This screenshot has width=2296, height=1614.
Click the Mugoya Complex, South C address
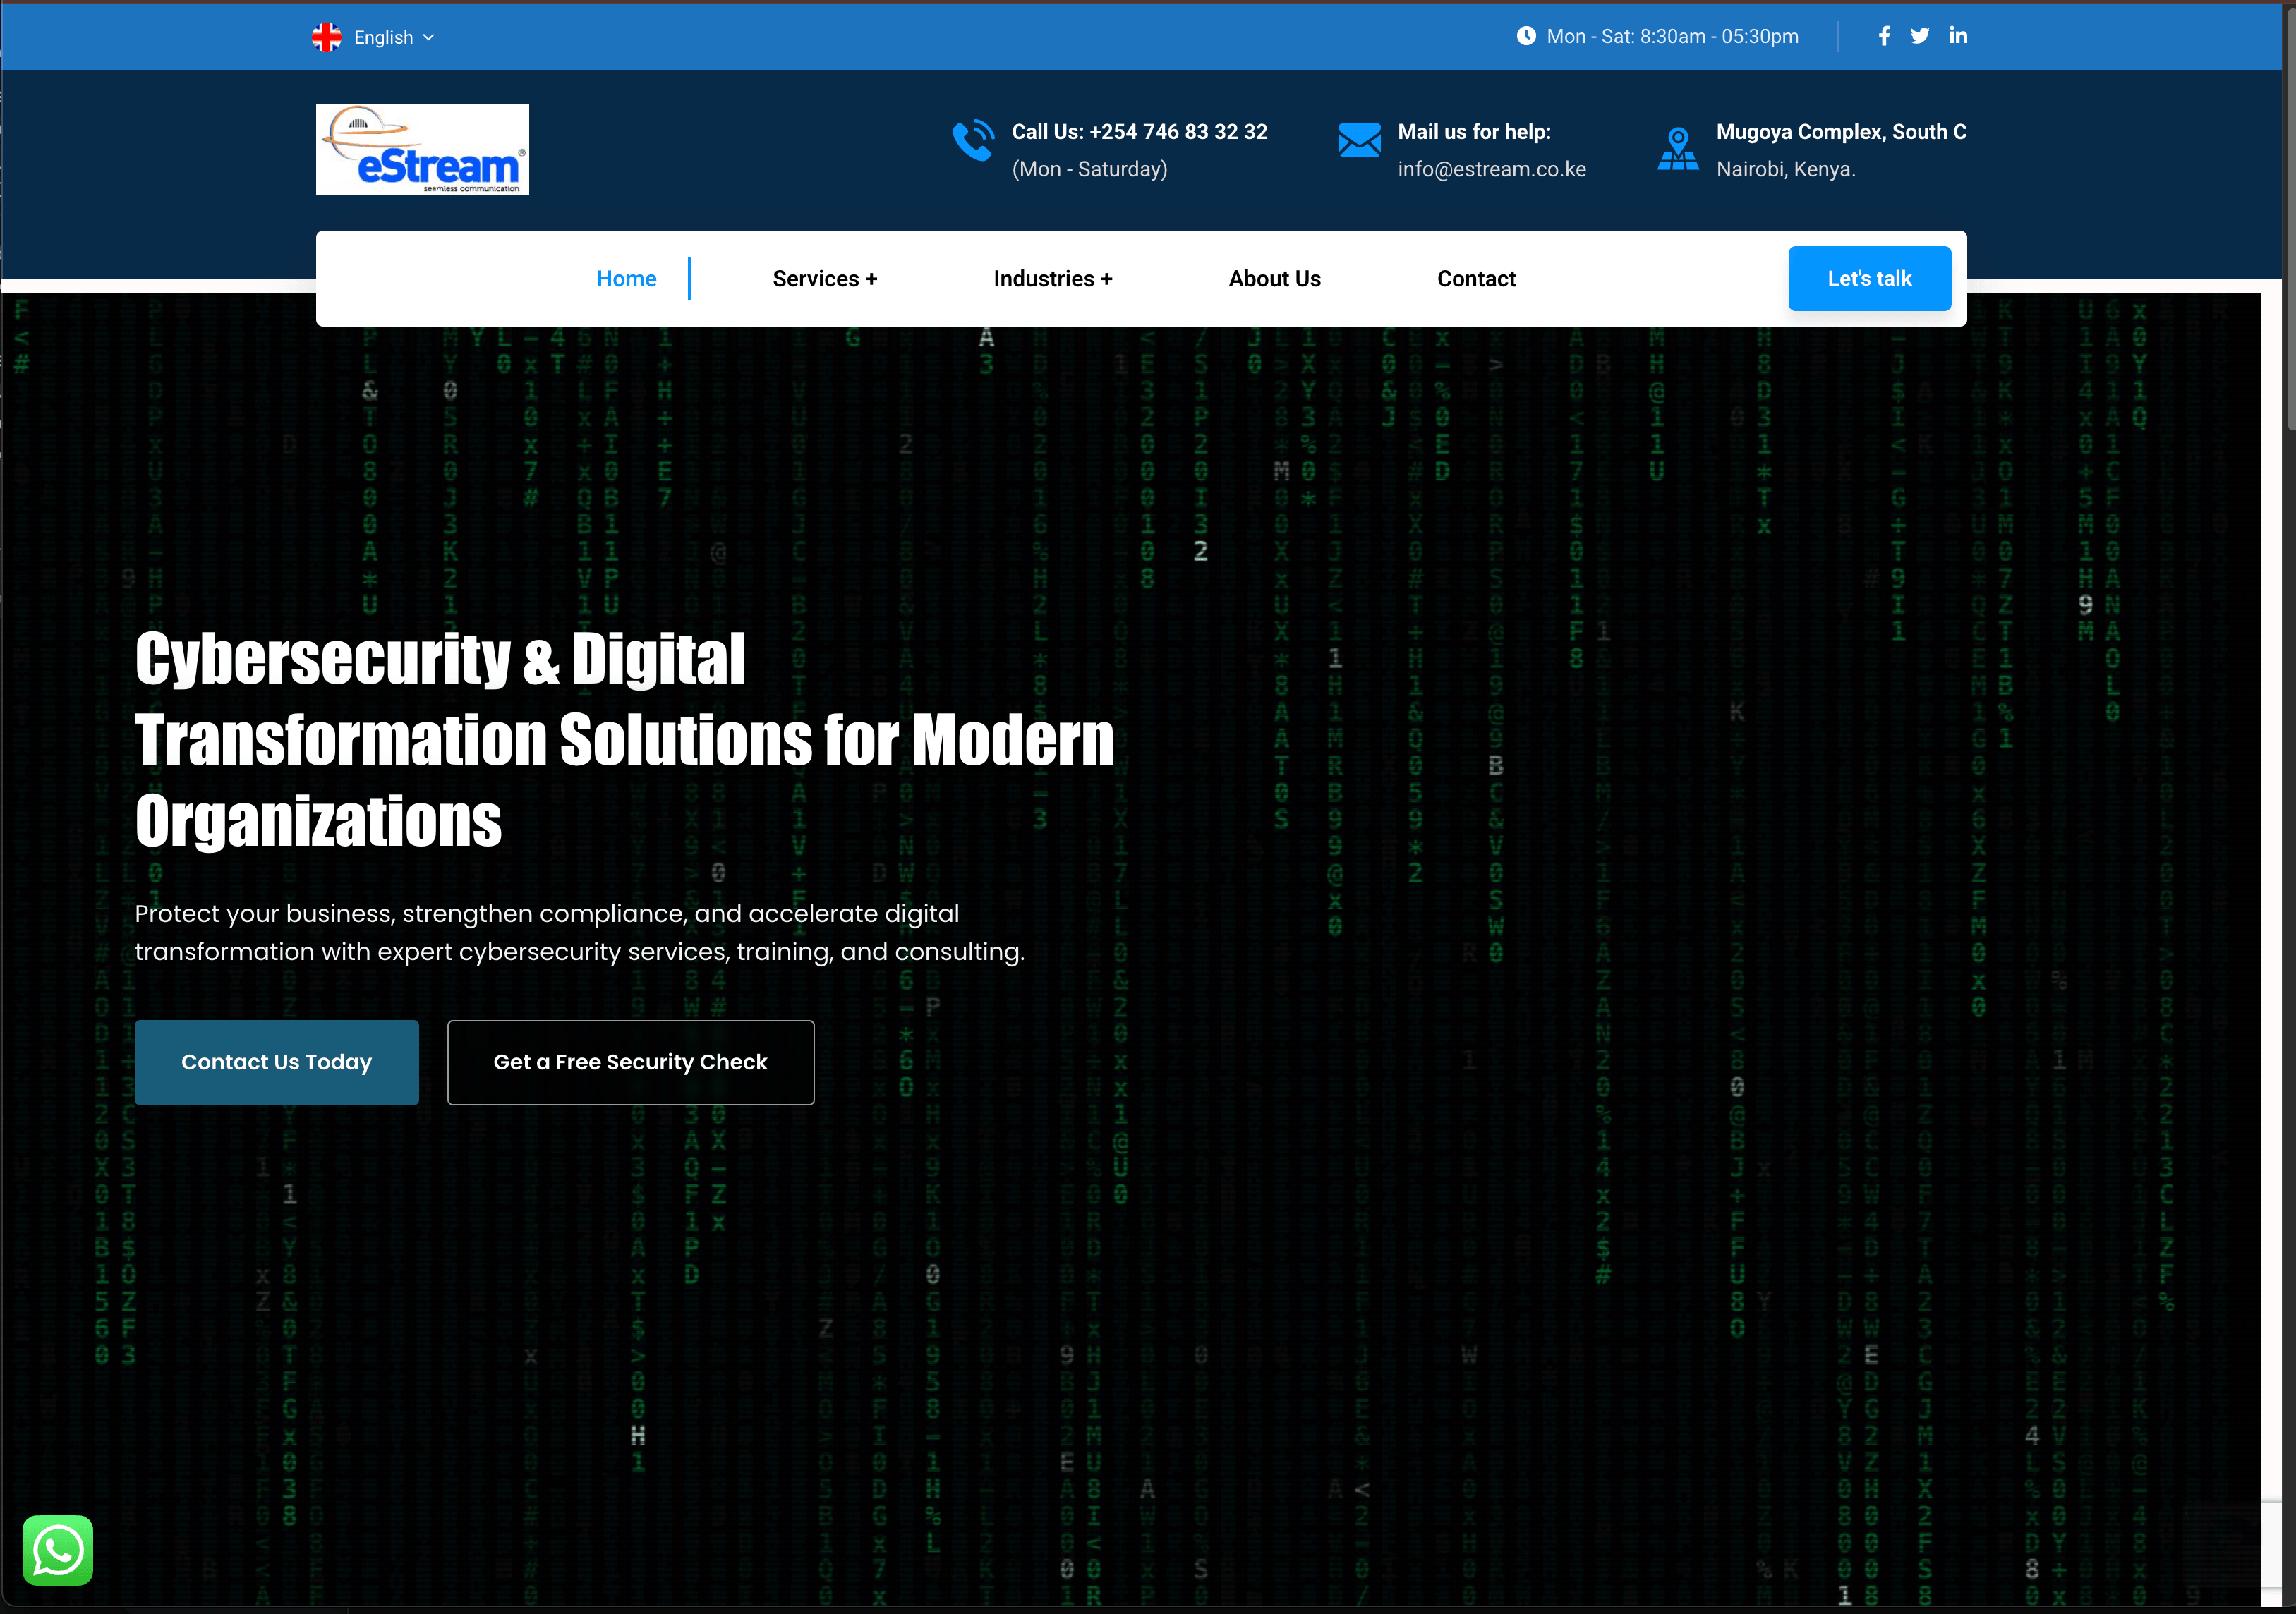1841,132
